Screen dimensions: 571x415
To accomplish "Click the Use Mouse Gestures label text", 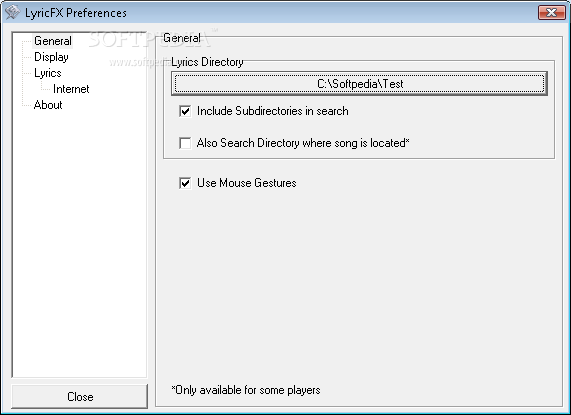I will tap(247, 183).
